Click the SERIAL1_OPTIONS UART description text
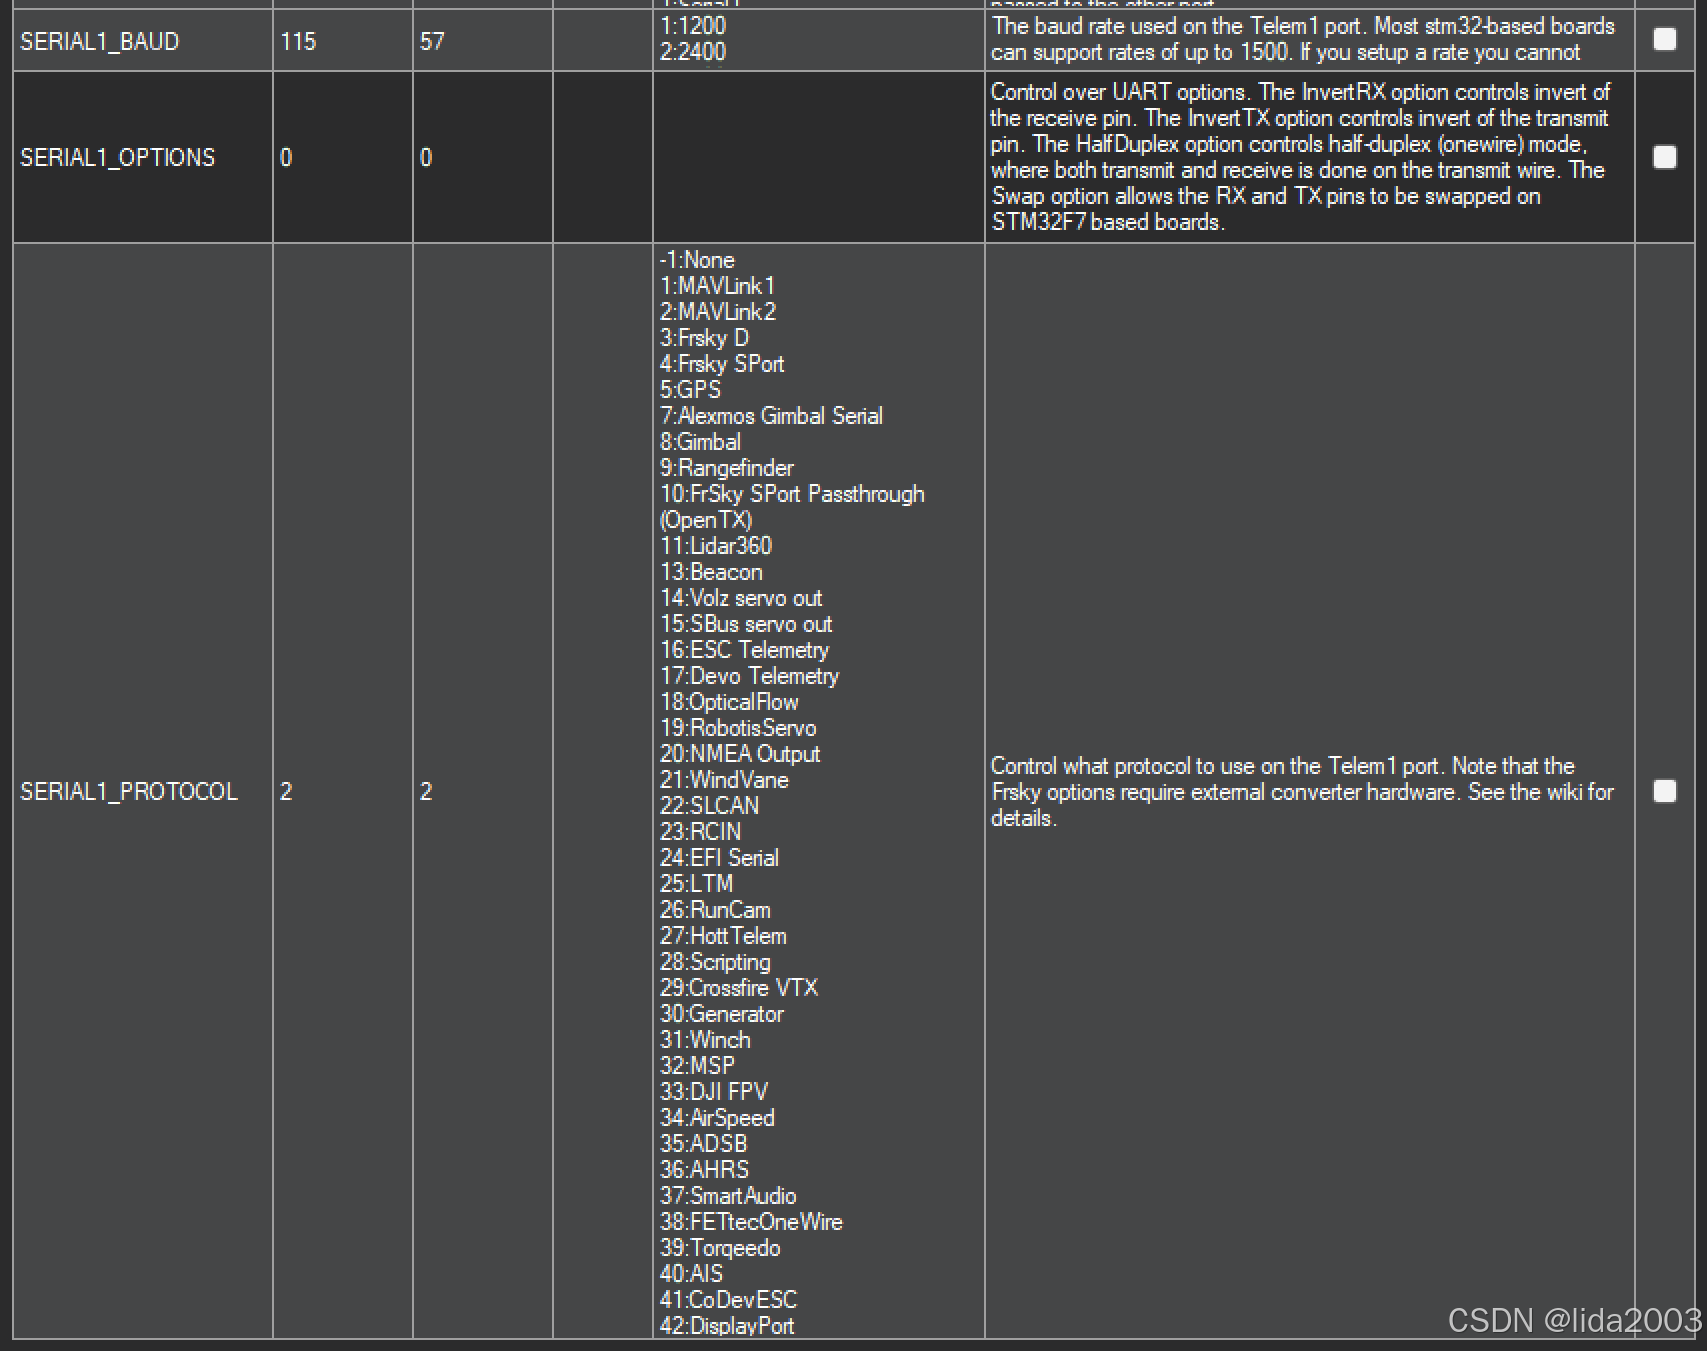This screenshot has width=1707, height=1351. tap(1300, 157)
